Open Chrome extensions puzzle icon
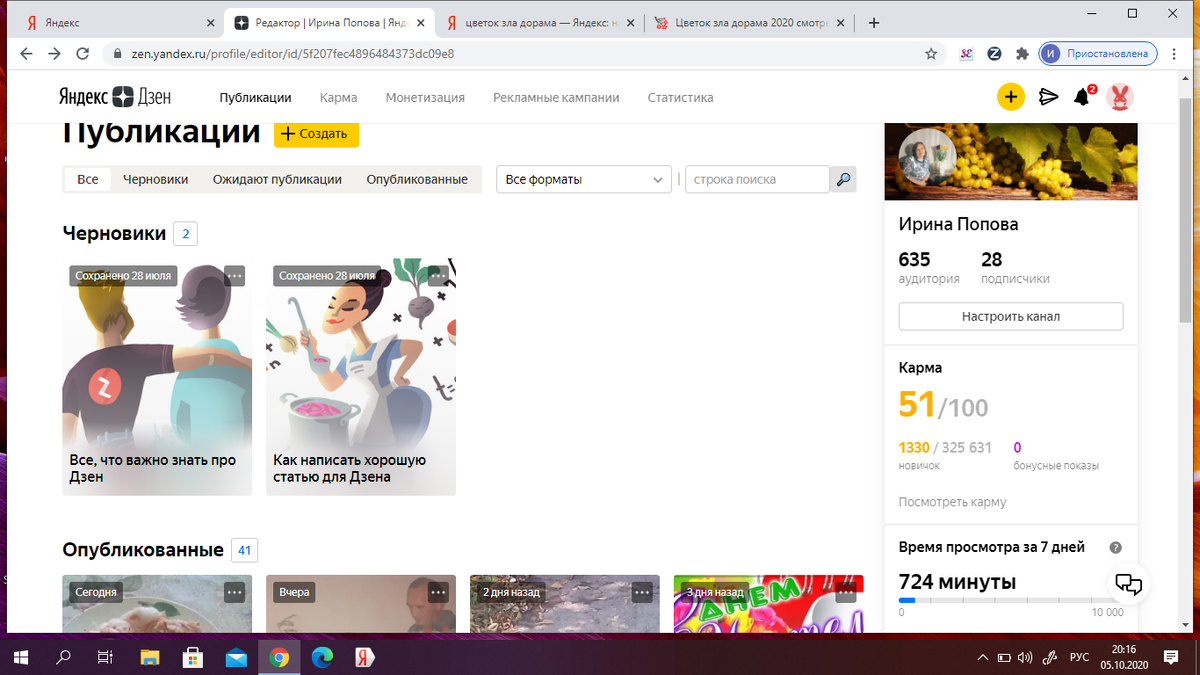Viewport: 1200px width, 675px height. click(x=1022, y=54)
